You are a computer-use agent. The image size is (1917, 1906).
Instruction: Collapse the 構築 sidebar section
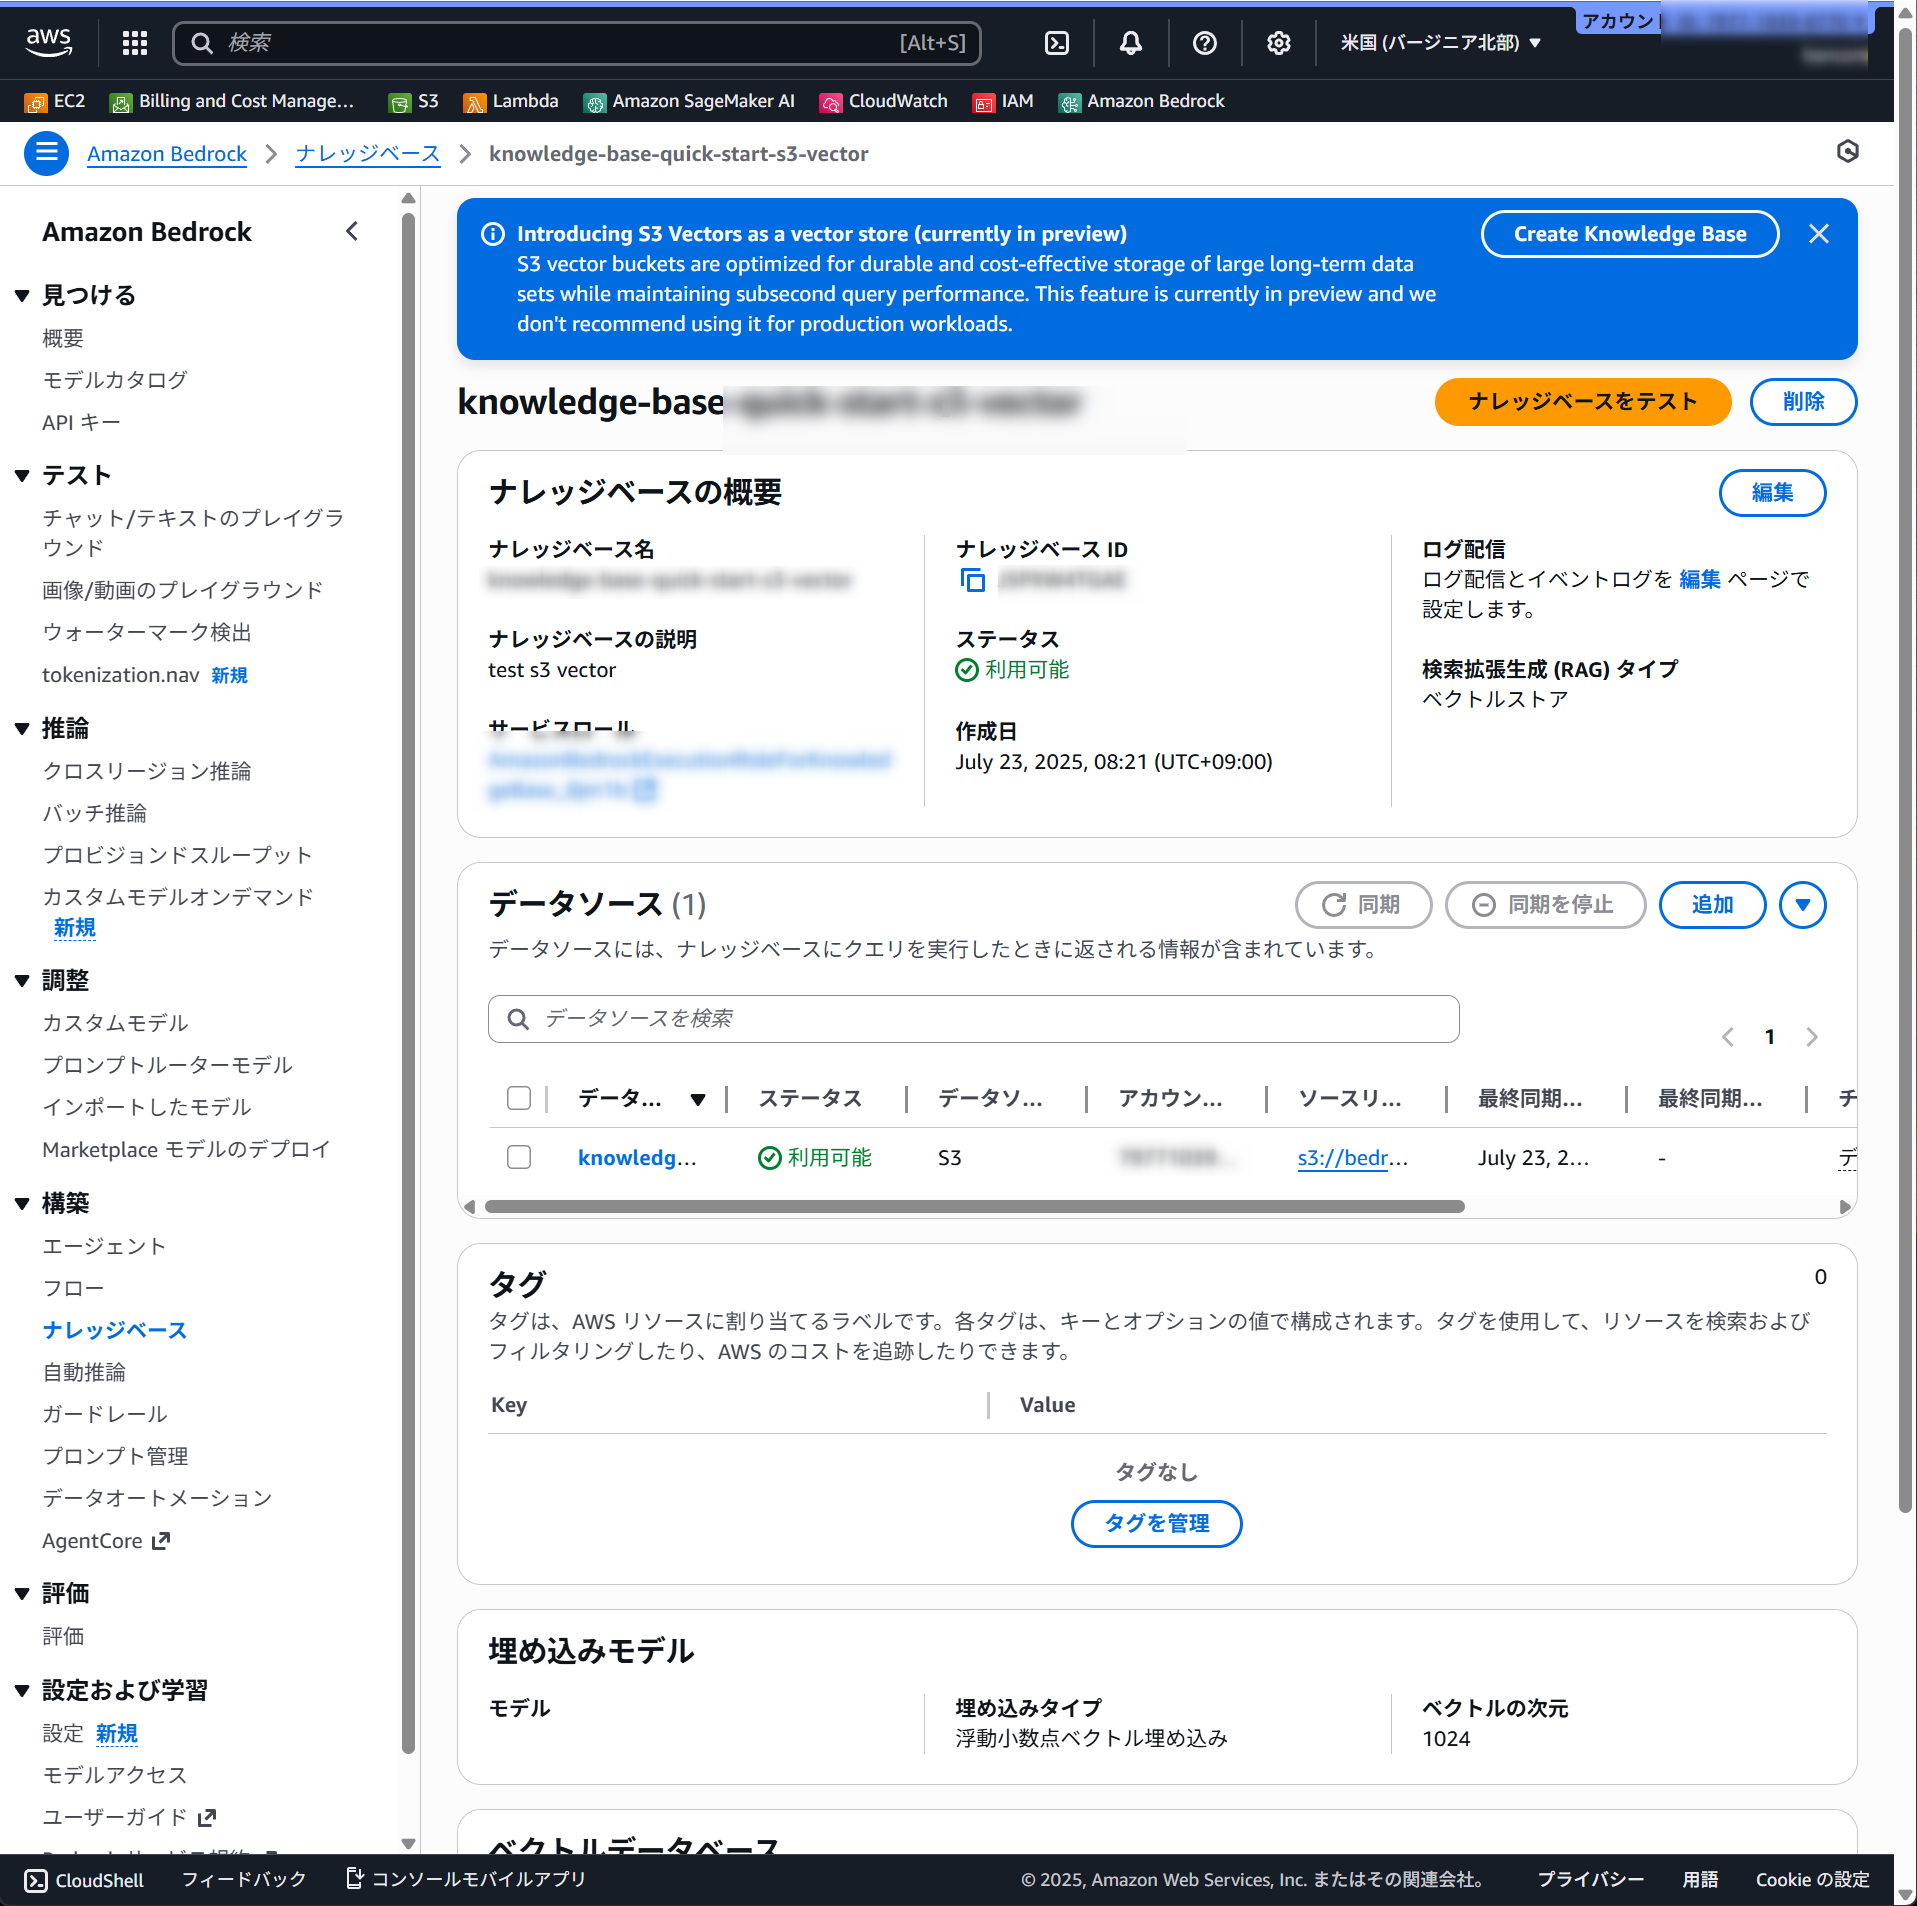coord(22,1203)
